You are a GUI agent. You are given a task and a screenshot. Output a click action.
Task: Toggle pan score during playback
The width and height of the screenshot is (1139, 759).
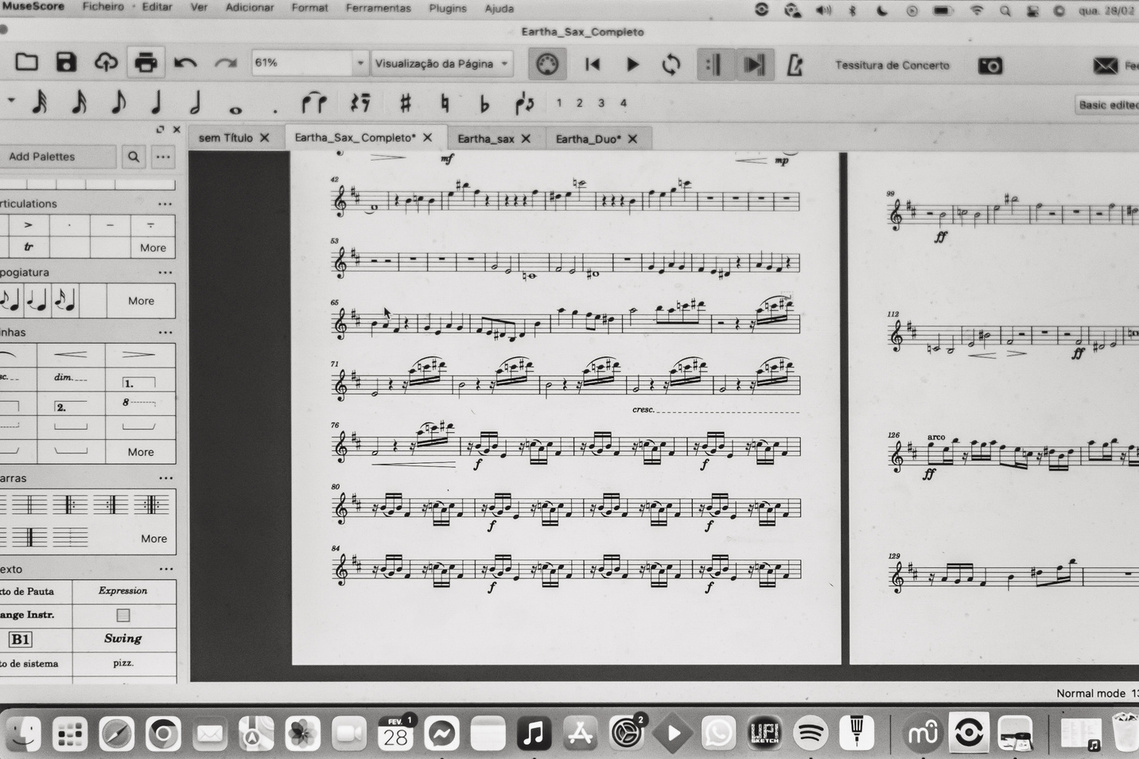(x=753, y=65)
